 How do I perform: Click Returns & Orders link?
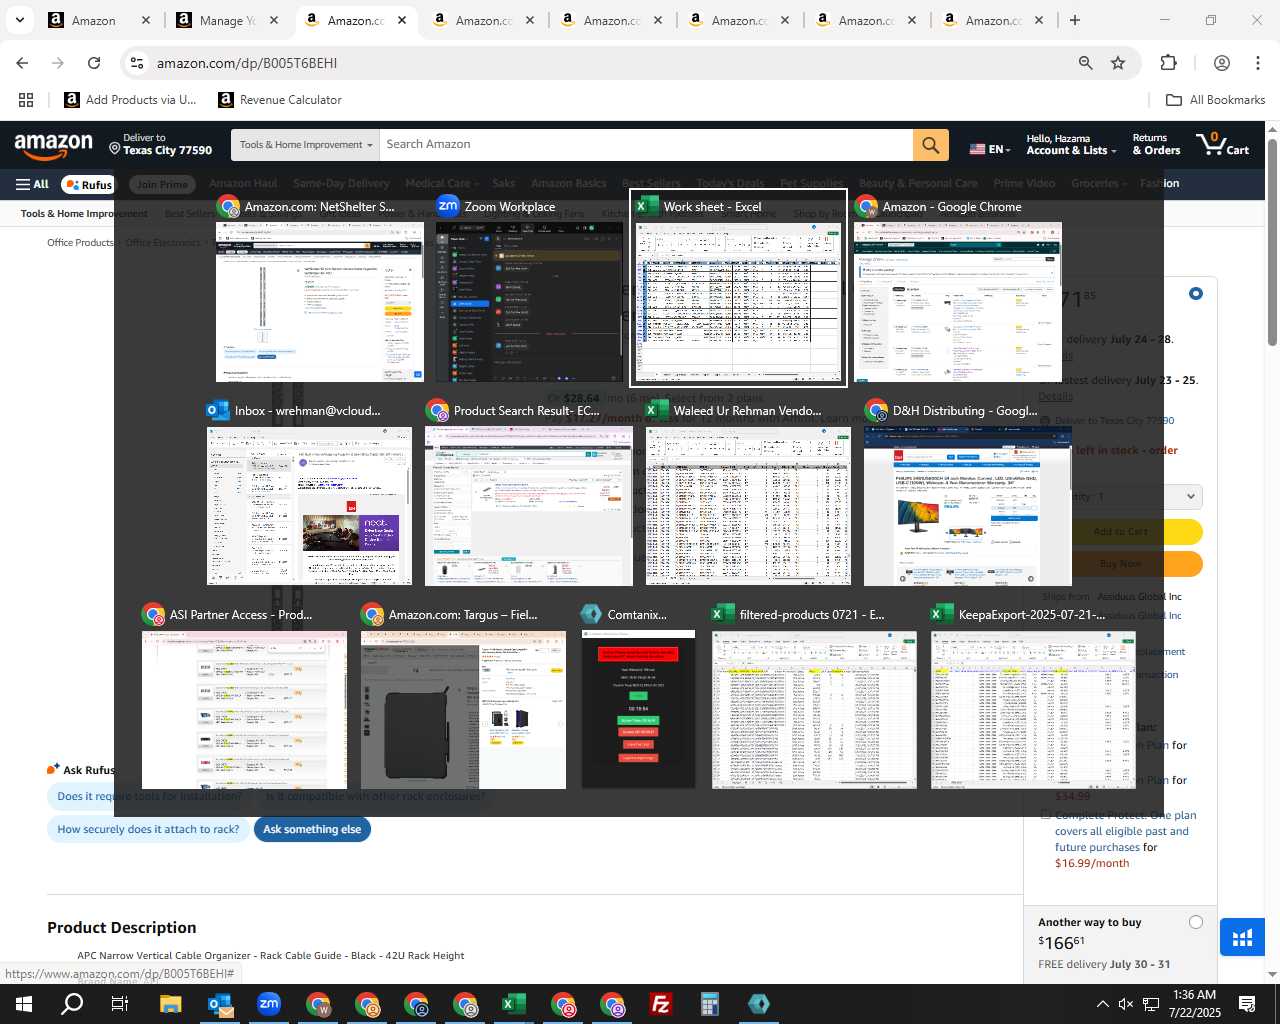tap(1156, 145)
